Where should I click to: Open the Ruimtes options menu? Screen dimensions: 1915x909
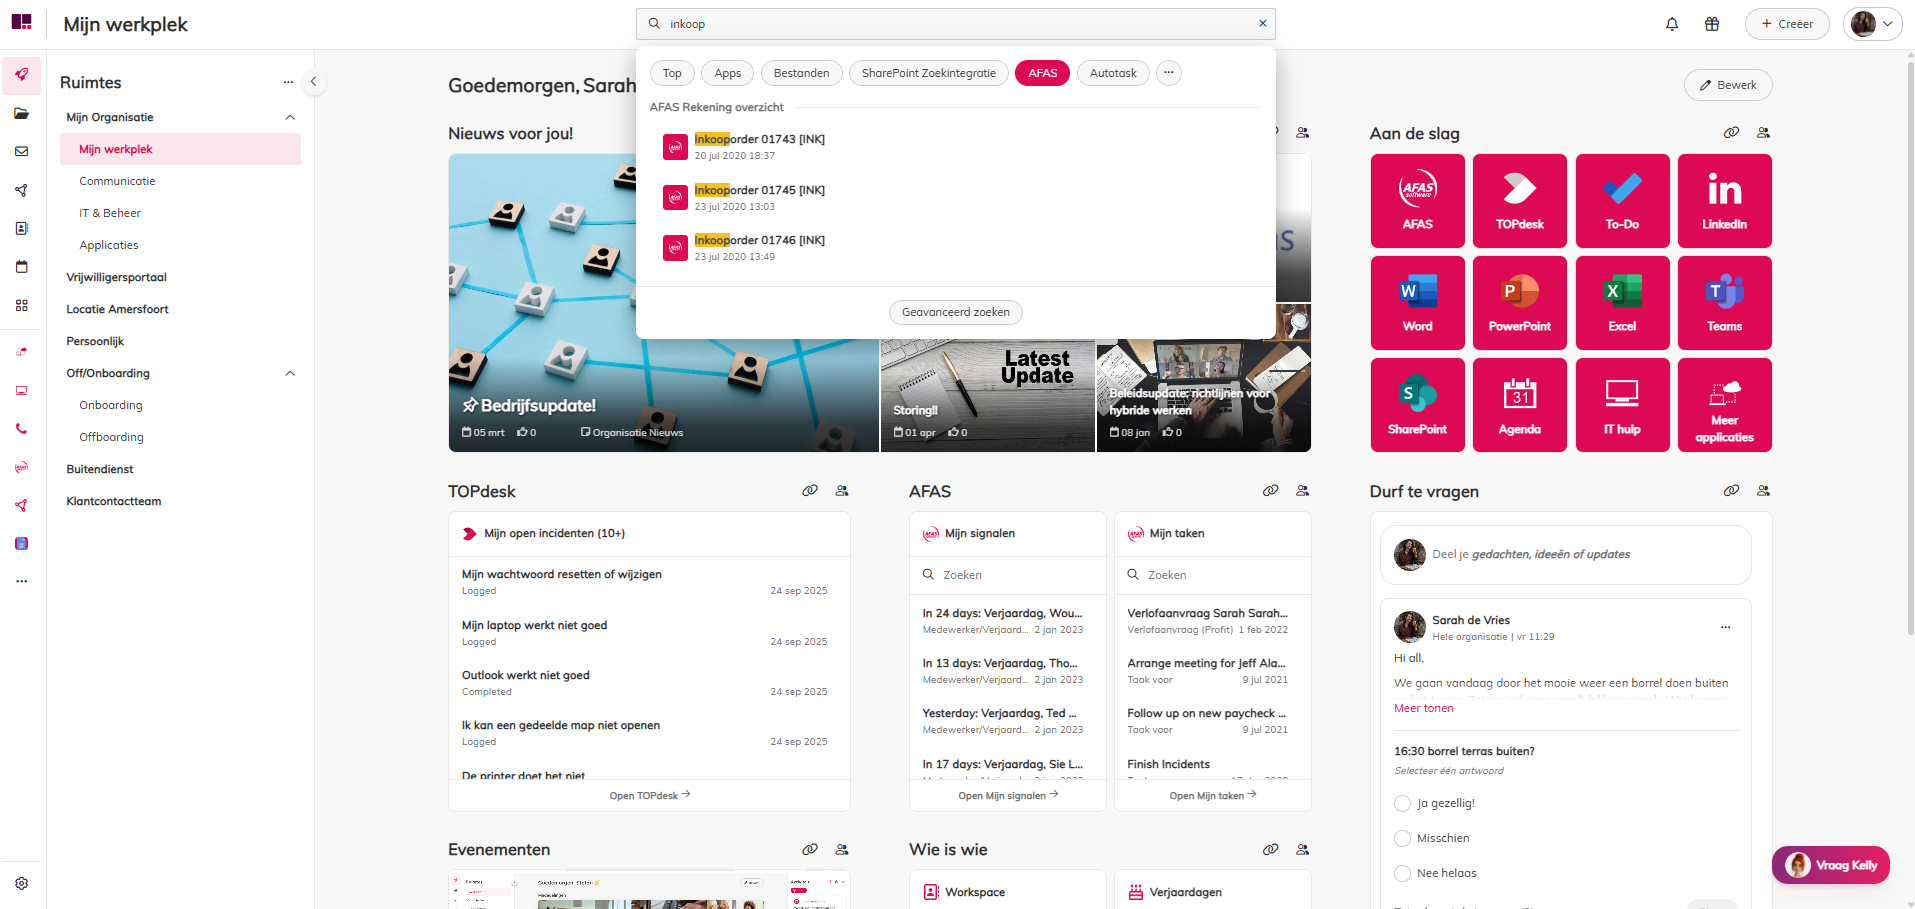pos(288,83)
